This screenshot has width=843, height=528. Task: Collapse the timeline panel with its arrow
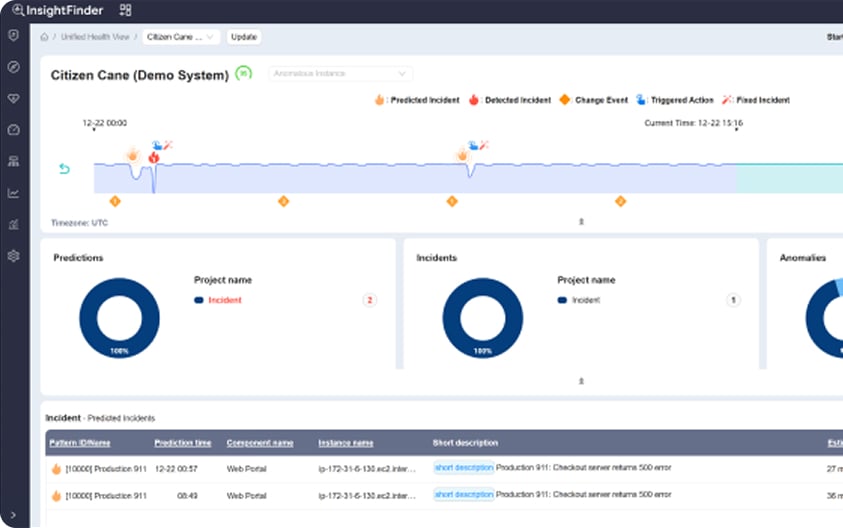(x=581, y=222)
